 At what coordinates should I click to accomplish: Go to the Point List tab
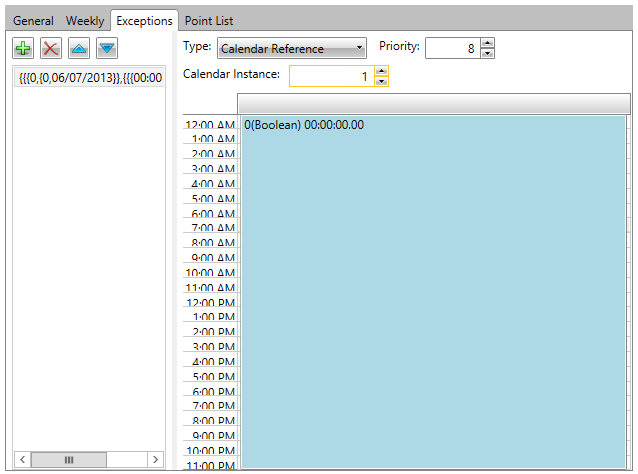click(209, 20)
